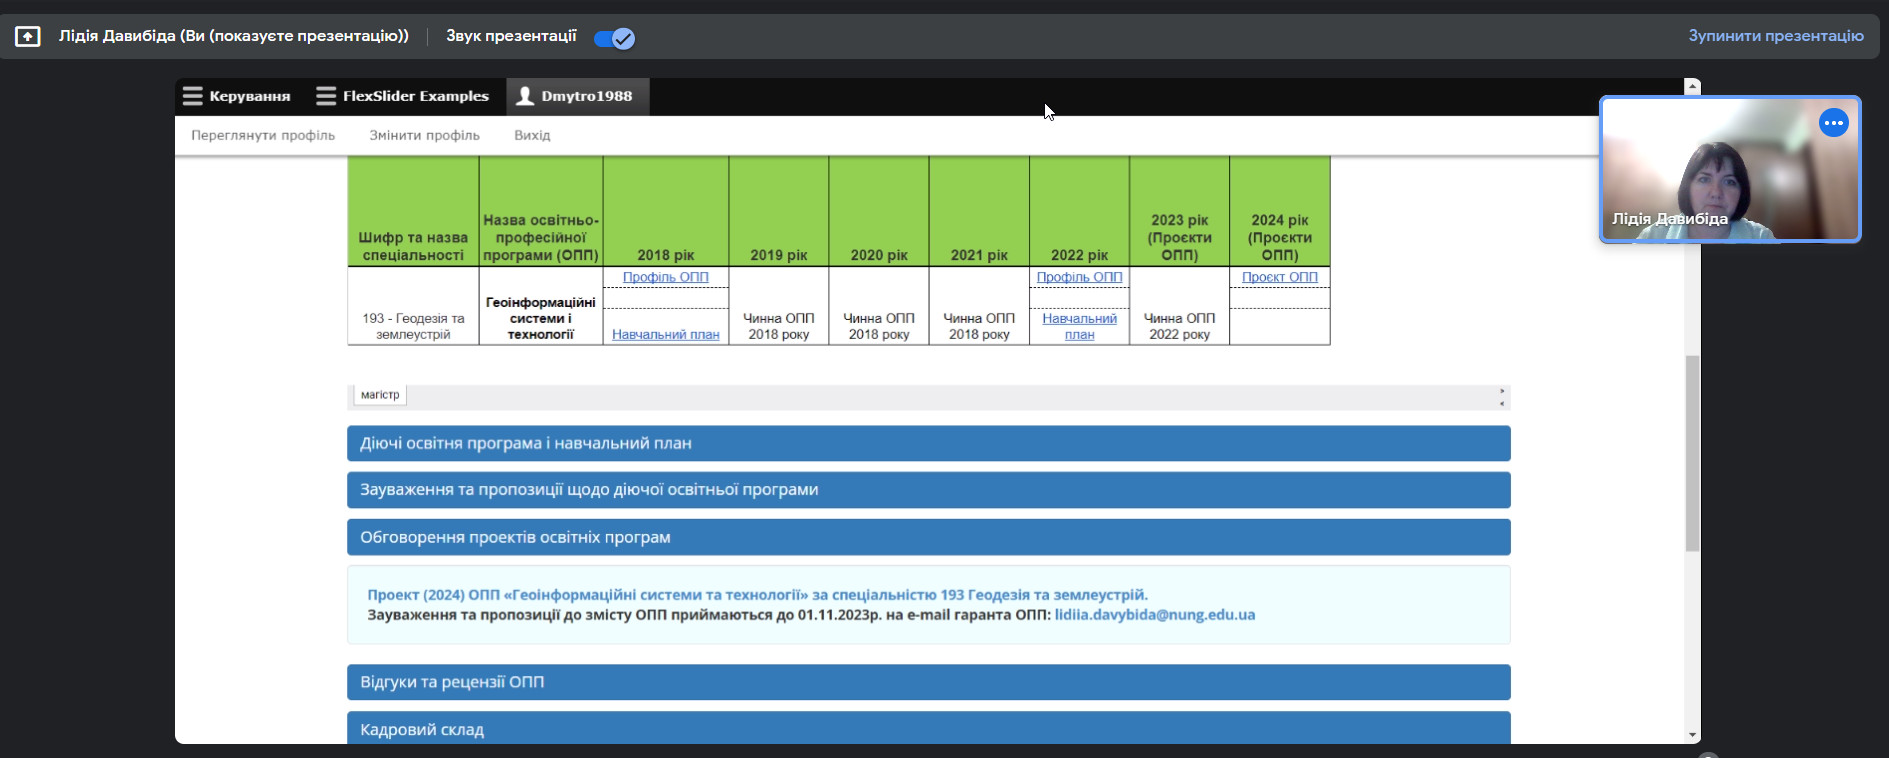Expand Діючі освітня програма і навчальний план
The image size is (1889, 758).
click(927, 443)
